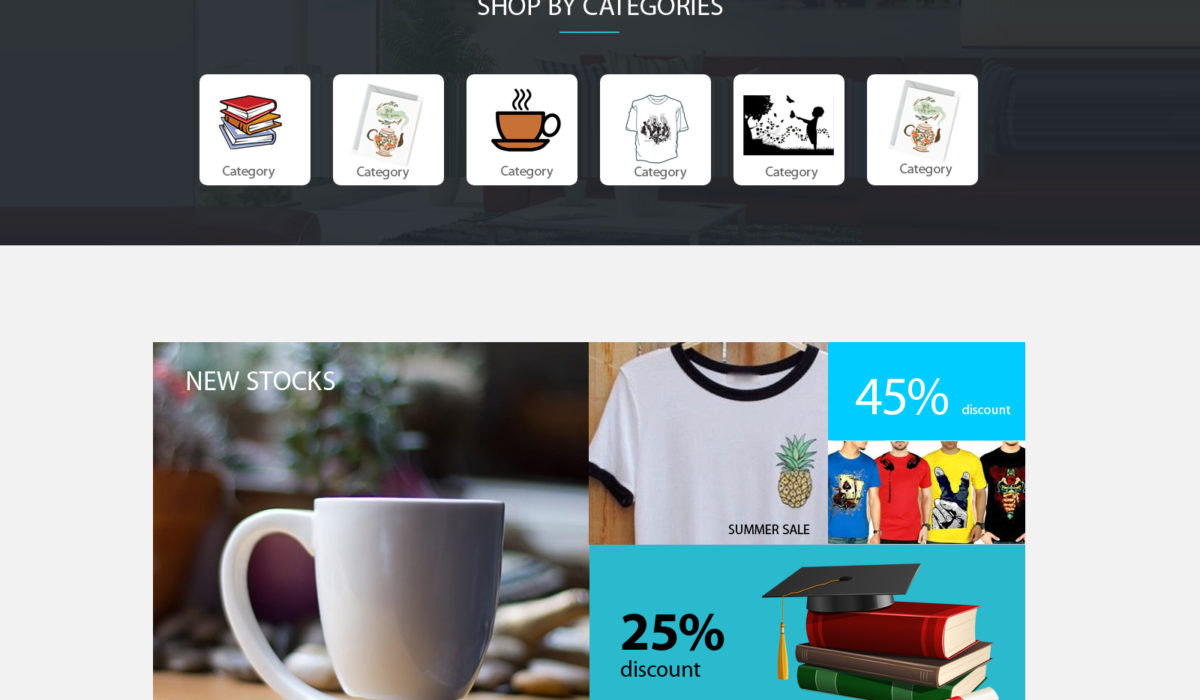Image resolution: width=1200 pixels, height=700 pixels.
Task: Click the NEW STOCKS heading text
Action: click(260, 381)
